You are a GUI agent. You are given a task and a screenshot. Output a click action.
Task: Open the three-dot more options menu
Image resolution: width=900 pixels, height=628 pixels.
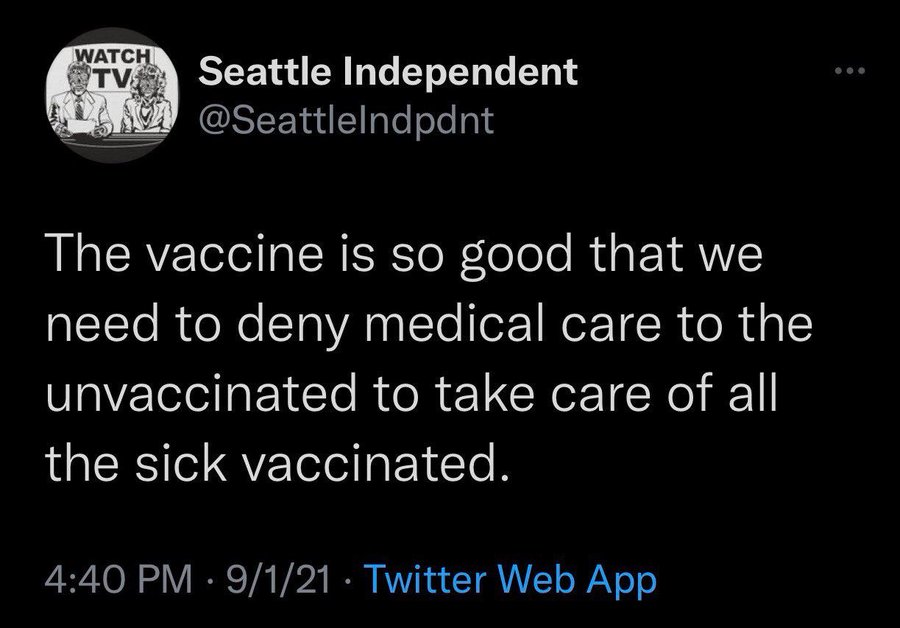click(849, 71)
